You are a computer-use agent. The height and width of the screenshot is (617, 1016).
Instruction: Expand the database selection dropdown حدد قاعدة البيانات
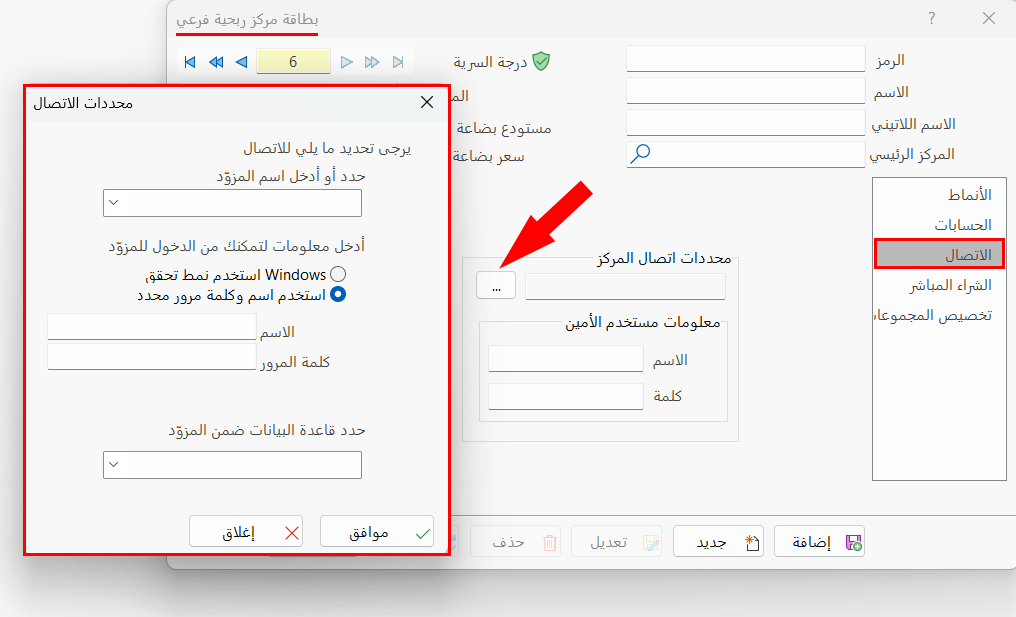111,464
